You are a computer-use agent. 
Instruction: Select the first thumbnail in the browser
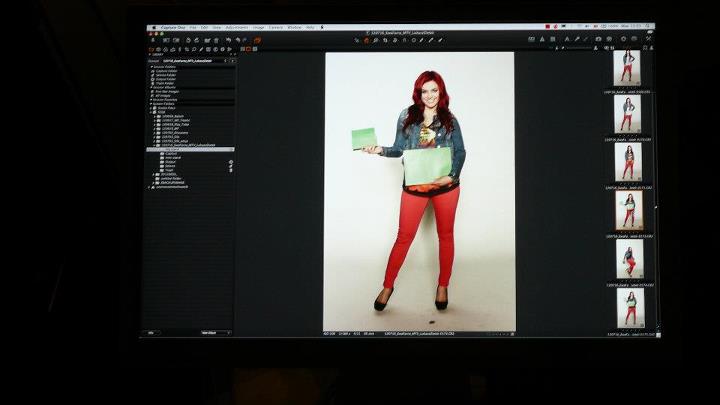[627, 68]
